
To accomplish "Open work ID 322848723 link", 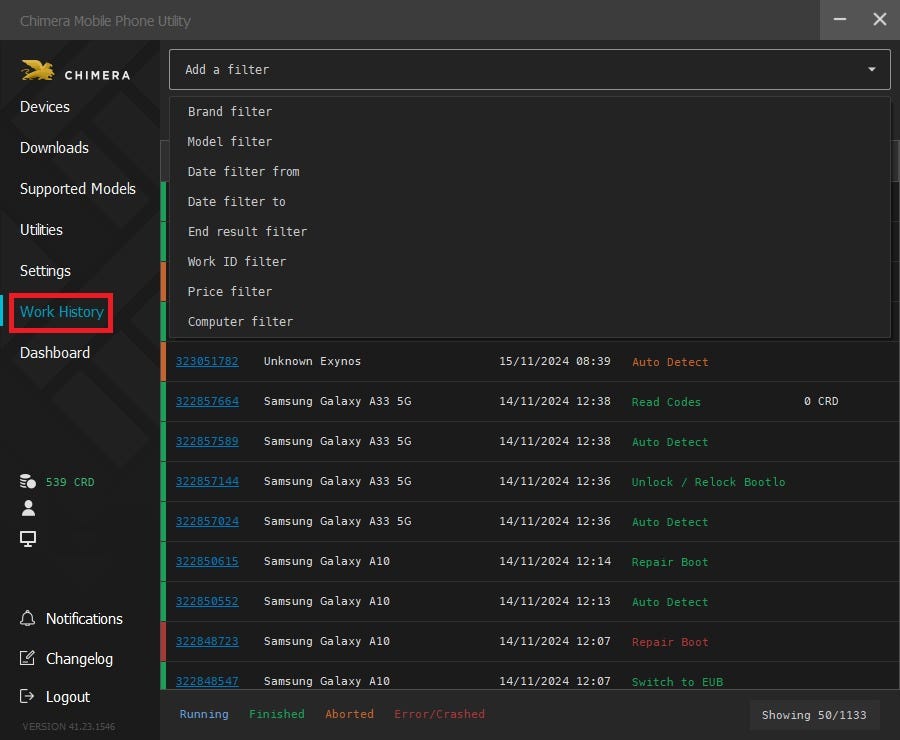I will coord(207,641).
